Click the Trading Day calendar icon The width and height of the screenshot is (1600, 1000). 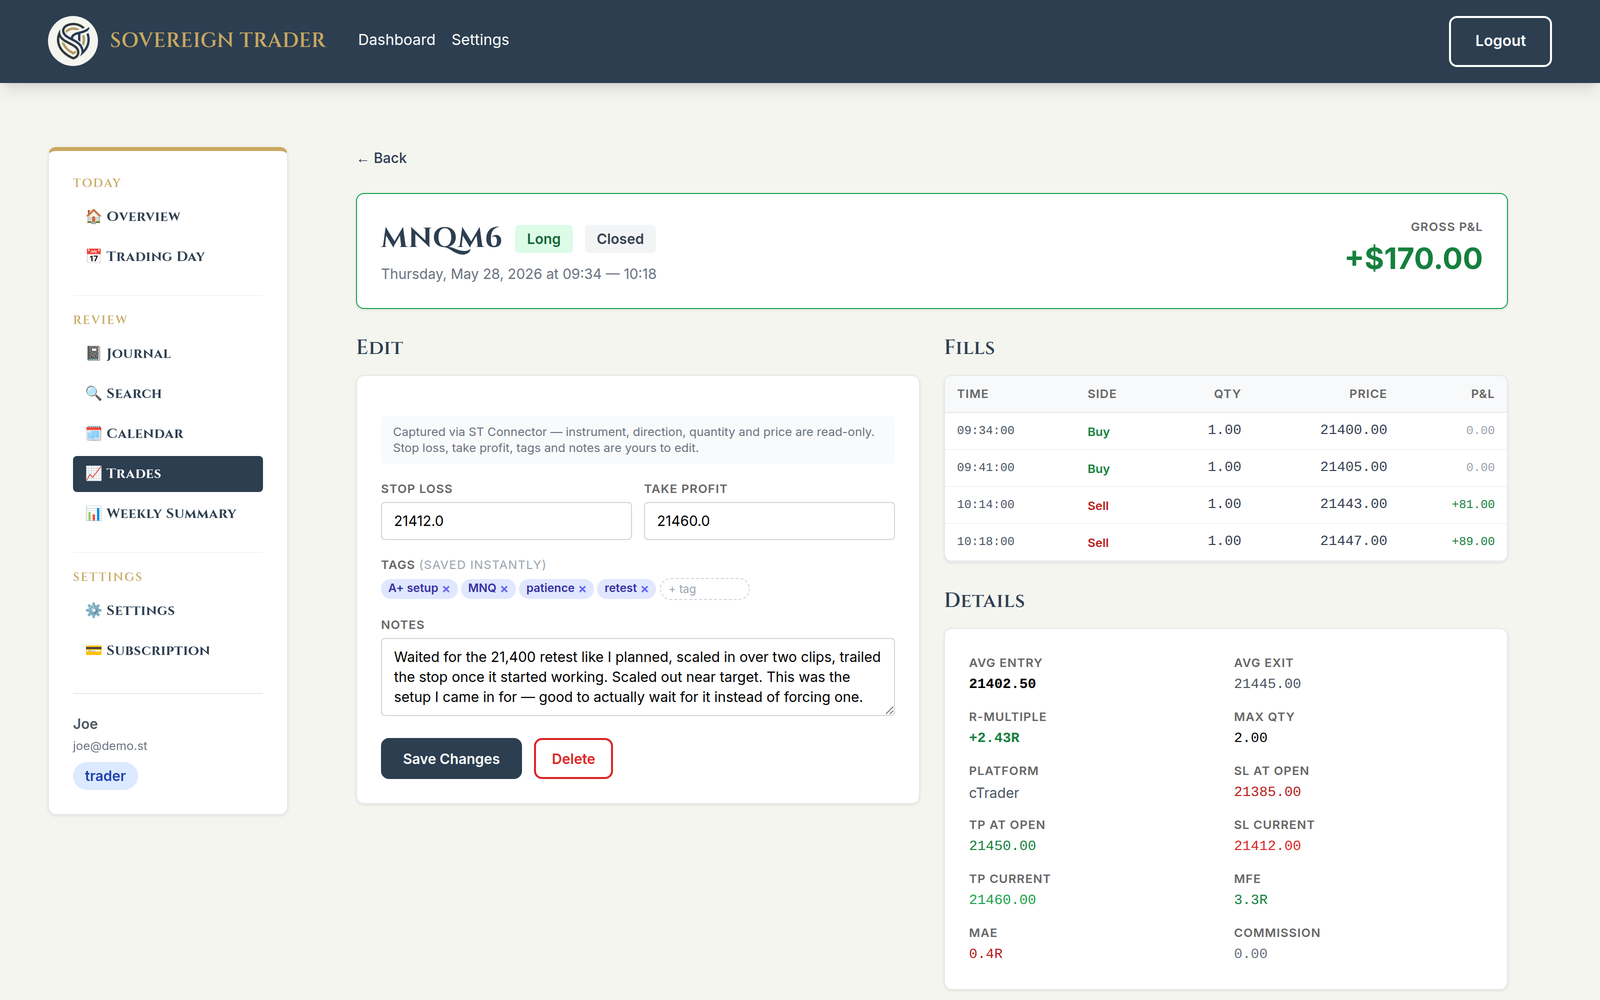click(93, 256)
